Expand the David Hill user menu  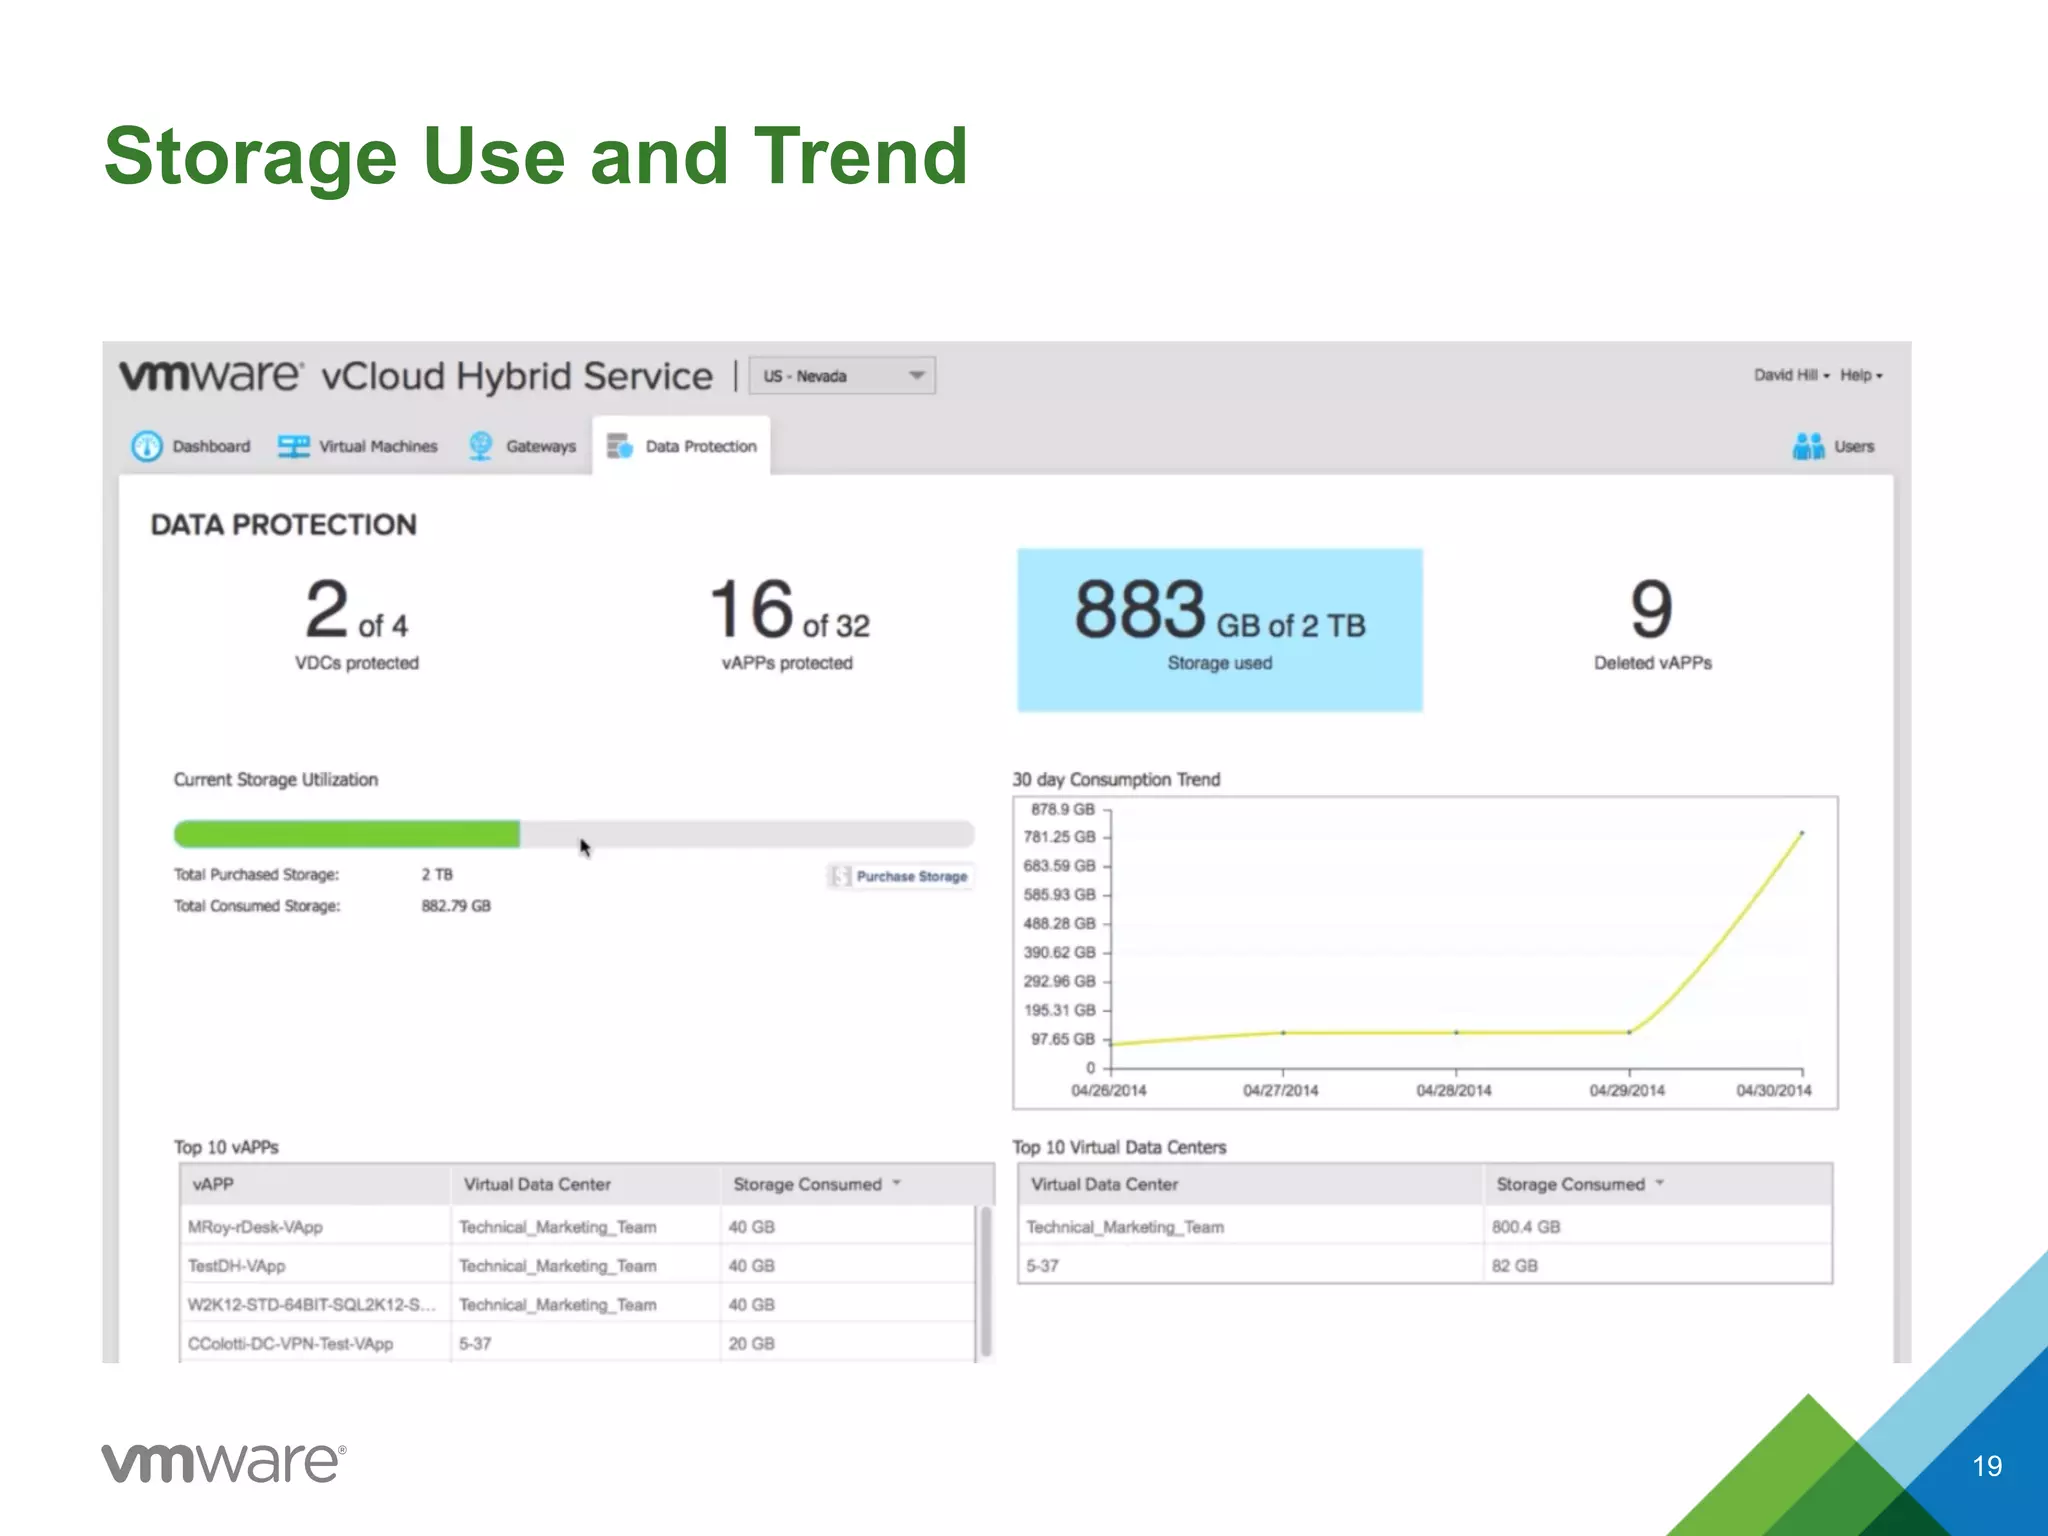coord(1791,375)
